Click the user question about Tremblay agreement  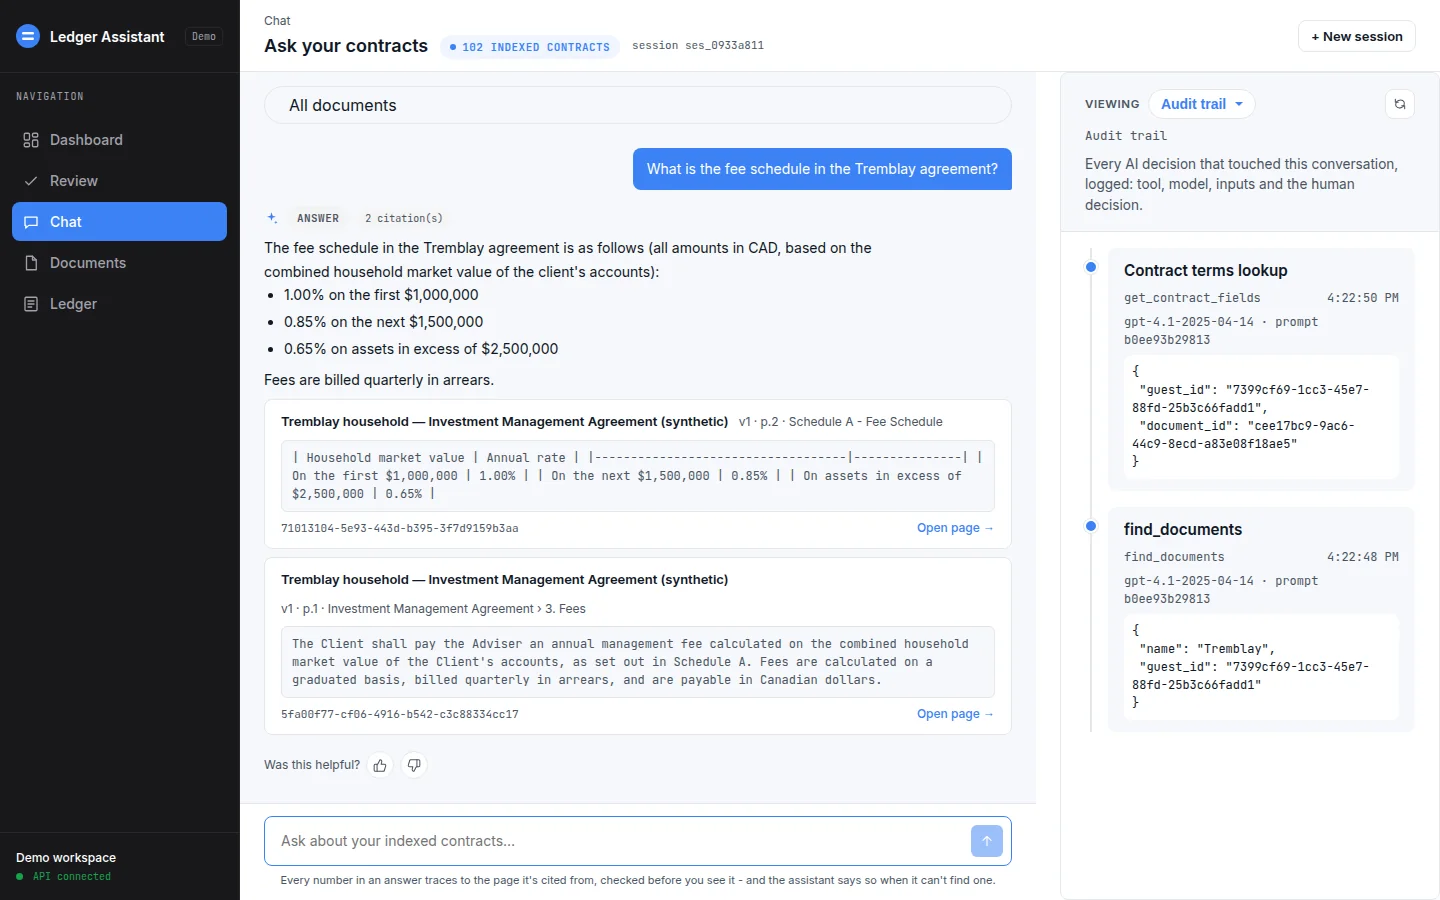coord(822,169)
